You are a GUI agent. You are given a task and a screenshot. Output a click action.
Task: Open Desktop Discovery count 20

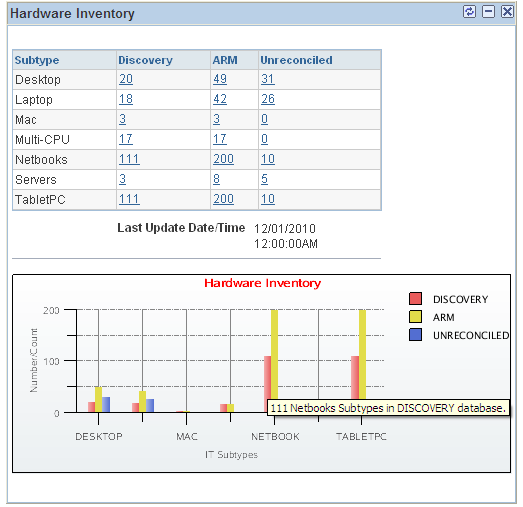(x=126, y=79)
